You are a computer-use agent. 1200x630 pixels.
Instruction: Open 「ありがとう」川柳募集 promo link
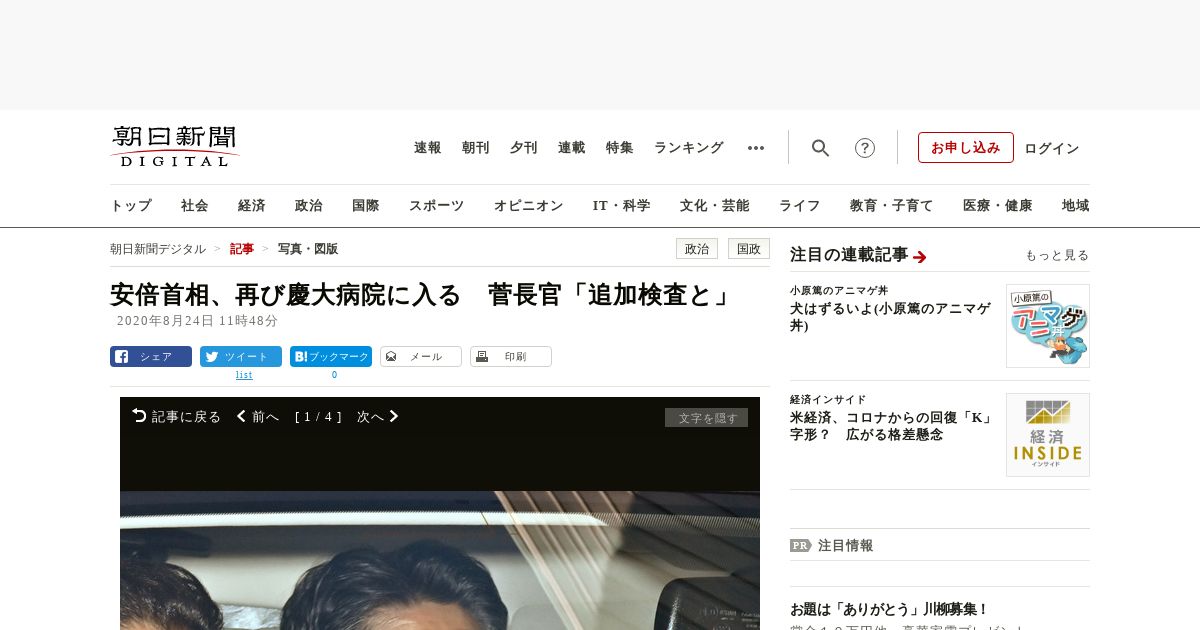pyautogui.click(x=889, y=609)
